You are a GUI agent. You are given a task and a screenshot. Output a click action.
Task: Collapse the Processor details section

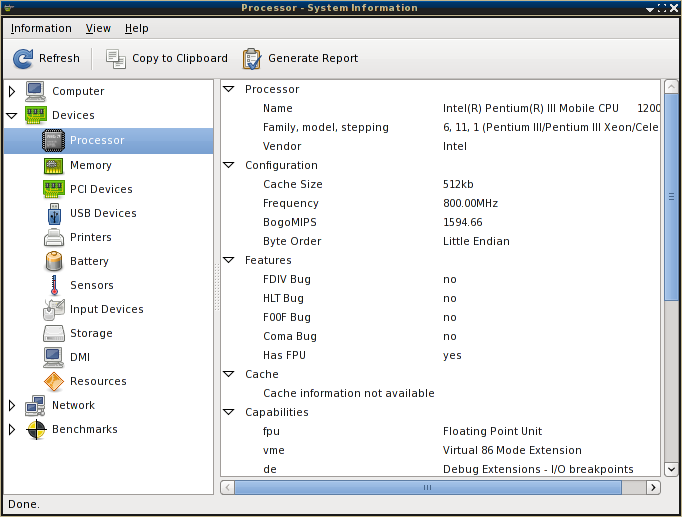(229, 89)
